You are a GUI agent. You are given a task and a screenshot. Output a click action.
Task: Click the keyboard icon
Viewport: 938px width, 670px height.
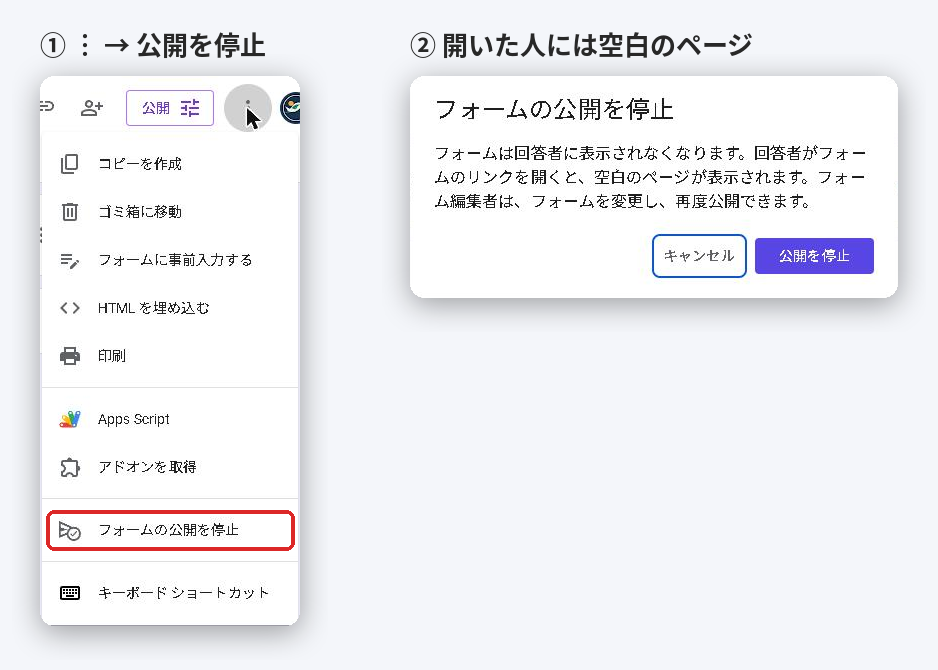69,593
